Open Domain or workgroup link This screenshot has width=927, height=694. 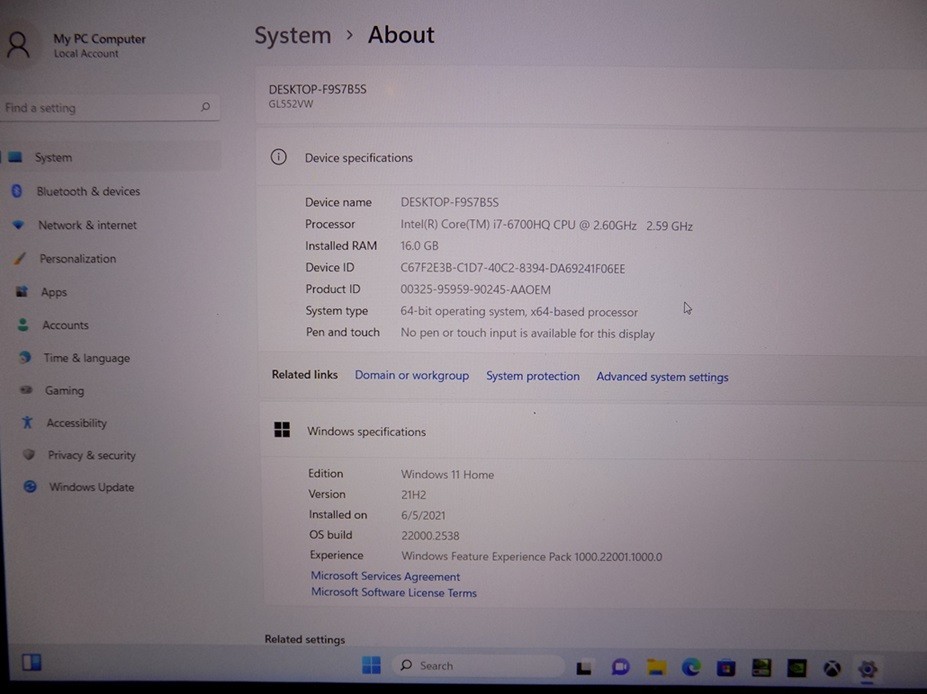(411, 375)
